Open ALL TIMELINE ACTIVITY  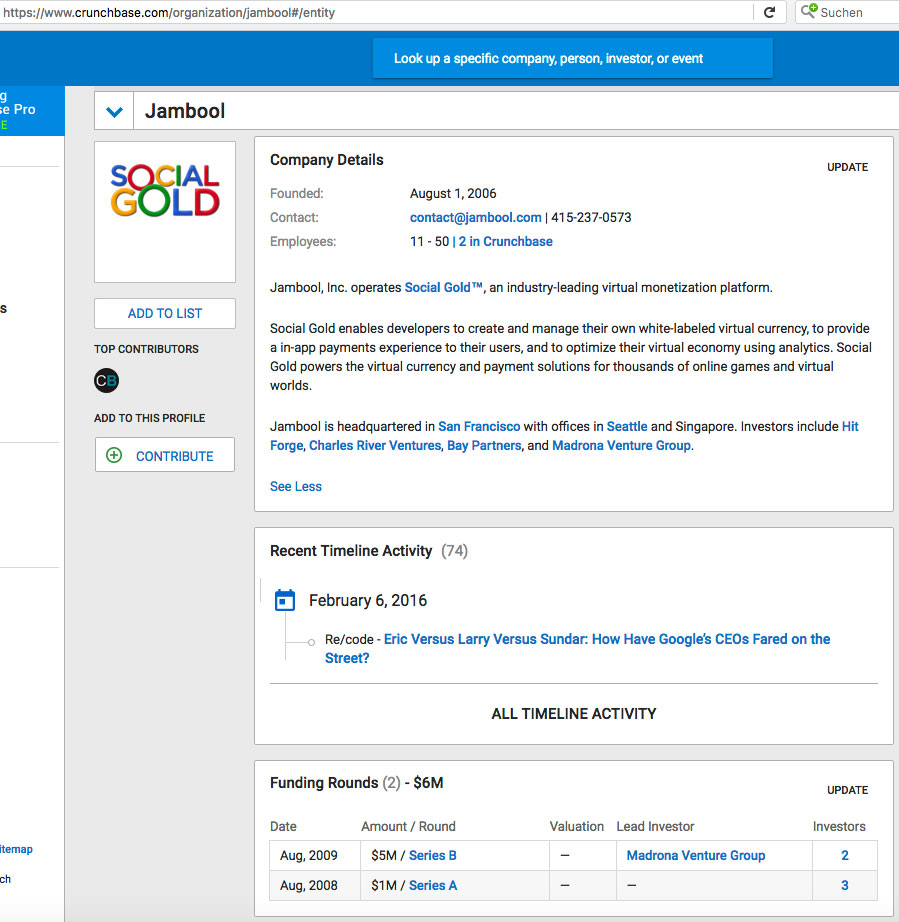[574, 714]
